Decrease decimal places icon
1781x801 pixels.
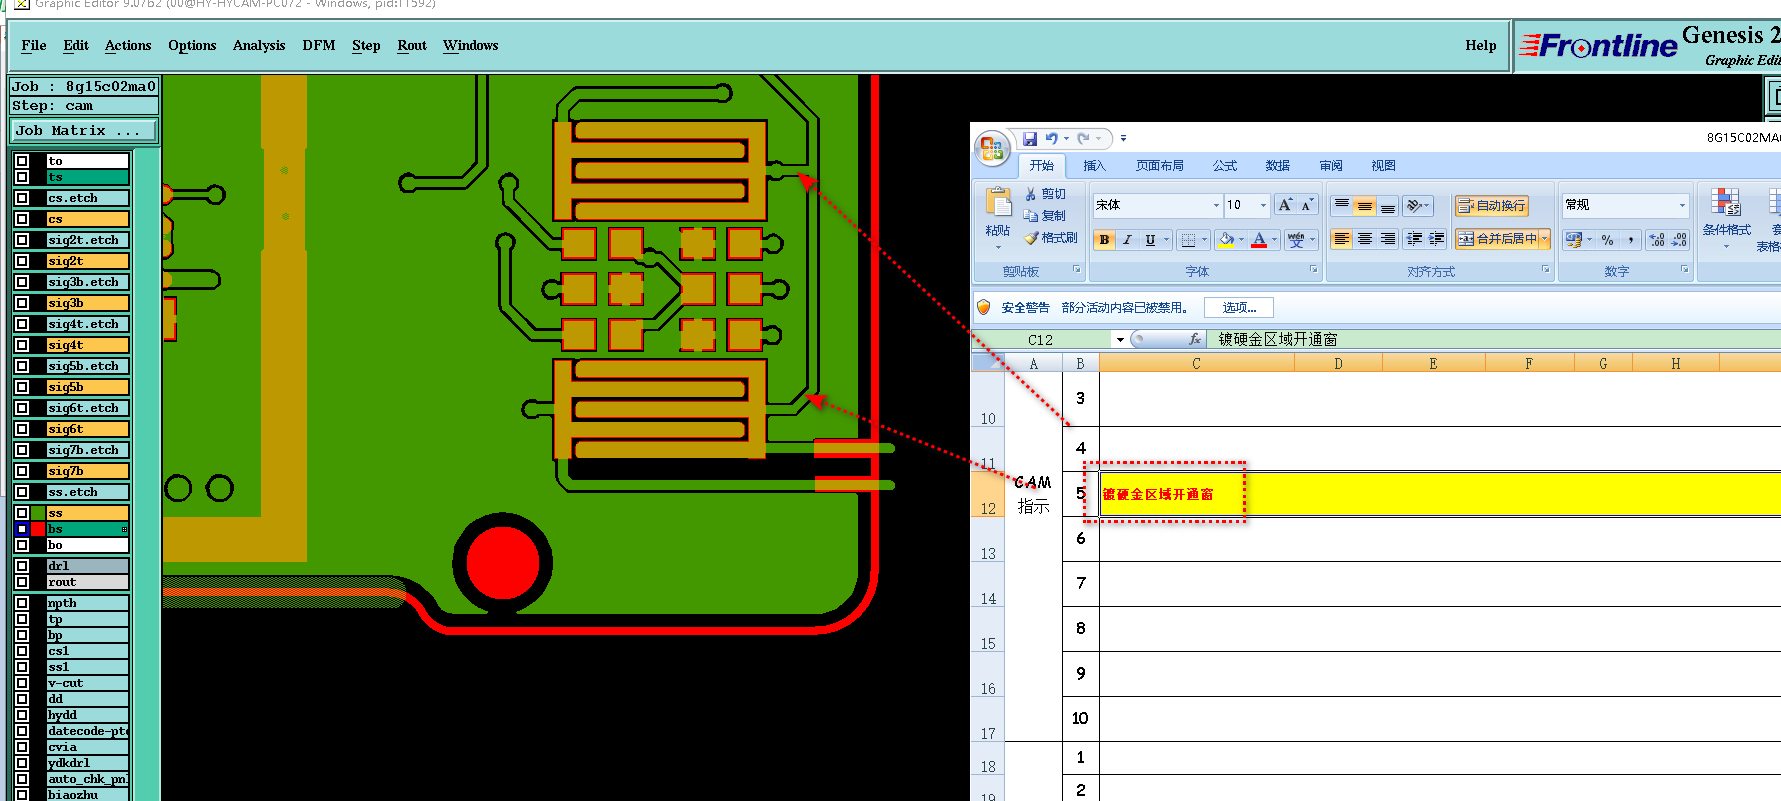(1680, 240)
